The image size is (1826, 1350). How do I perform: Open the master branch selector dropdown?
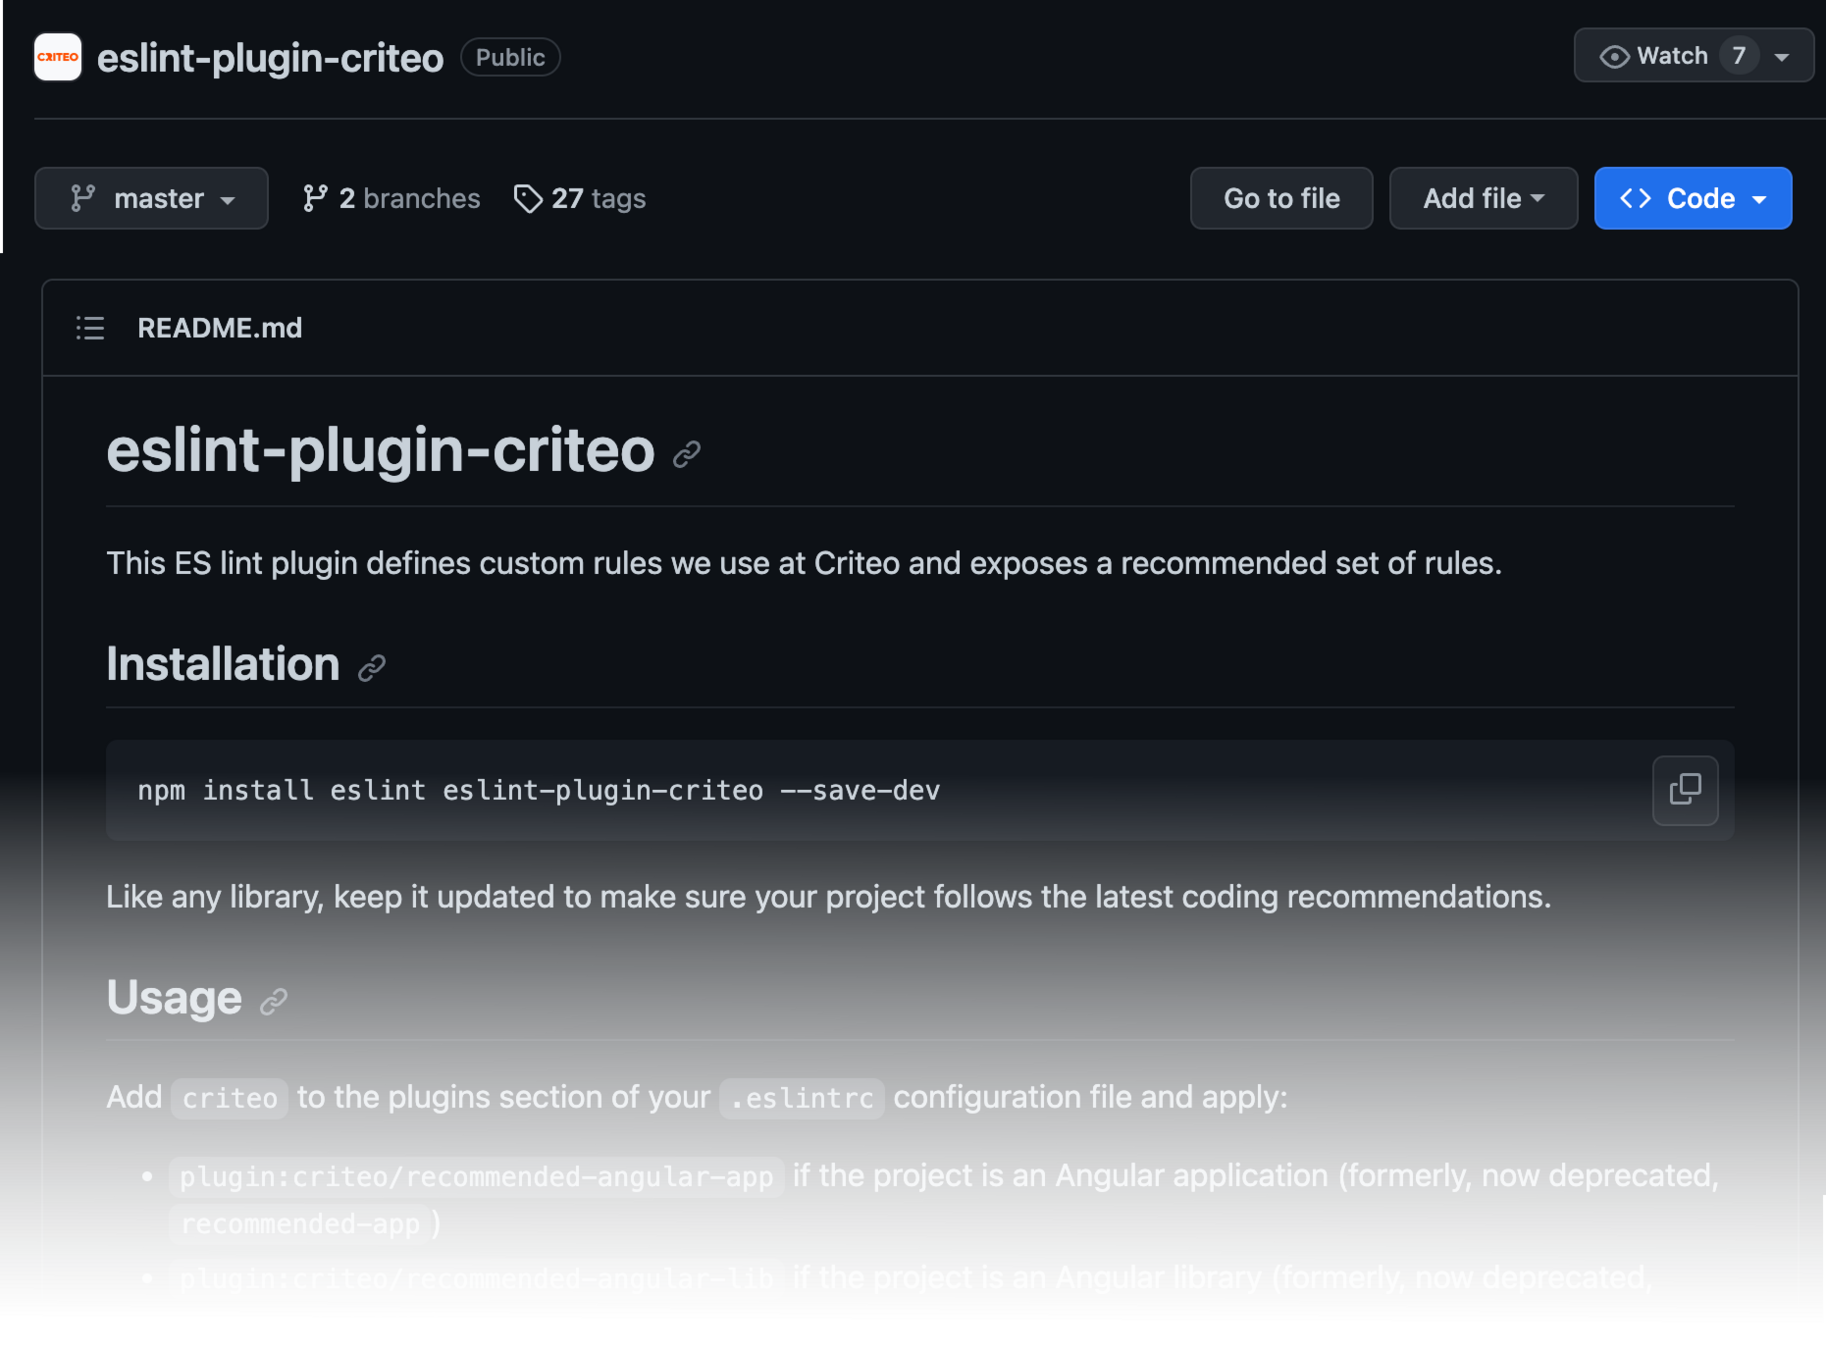(151, 198)
